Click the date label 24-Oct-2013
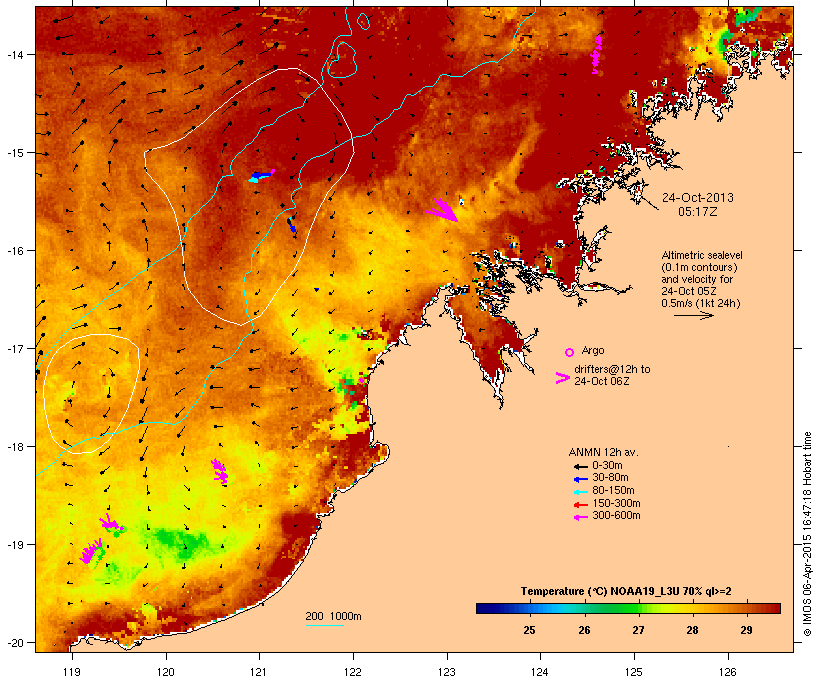This screenshot has width=820, height=680. coord(698,198)
